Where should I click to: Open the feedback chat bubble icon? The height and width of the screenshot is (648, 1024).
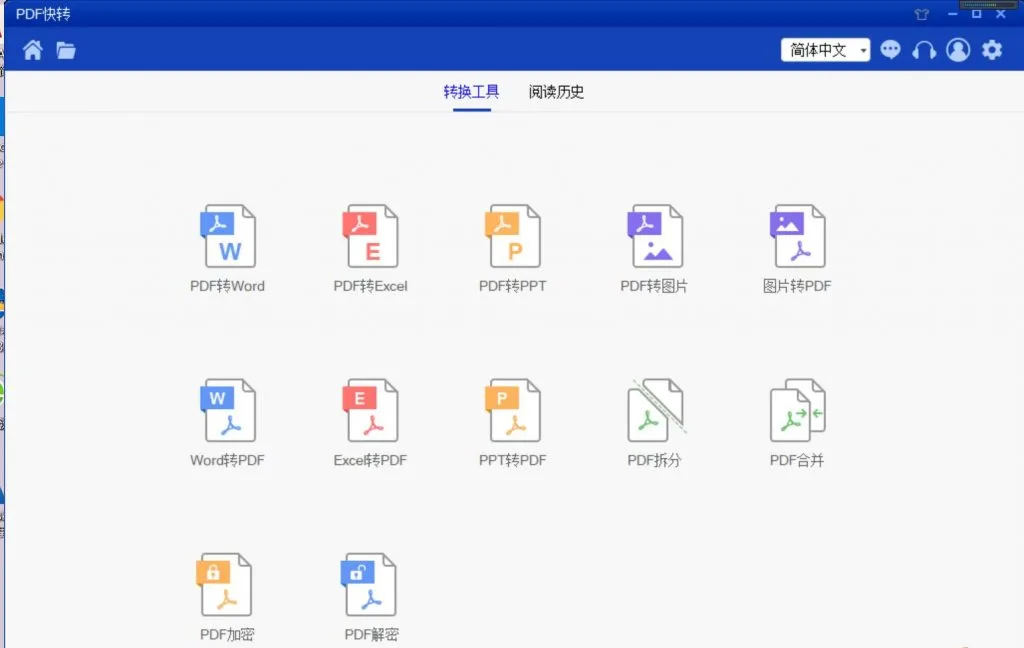(x=890, y=50)
